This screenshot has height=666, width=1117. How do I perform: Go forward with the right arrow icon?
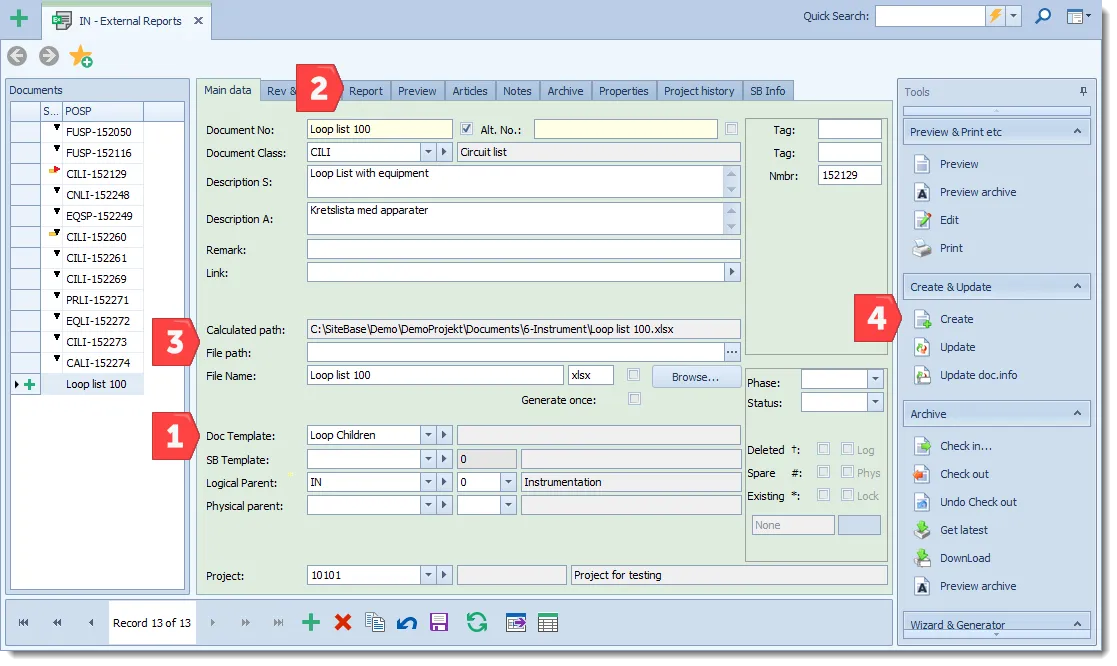coord(48,56)
